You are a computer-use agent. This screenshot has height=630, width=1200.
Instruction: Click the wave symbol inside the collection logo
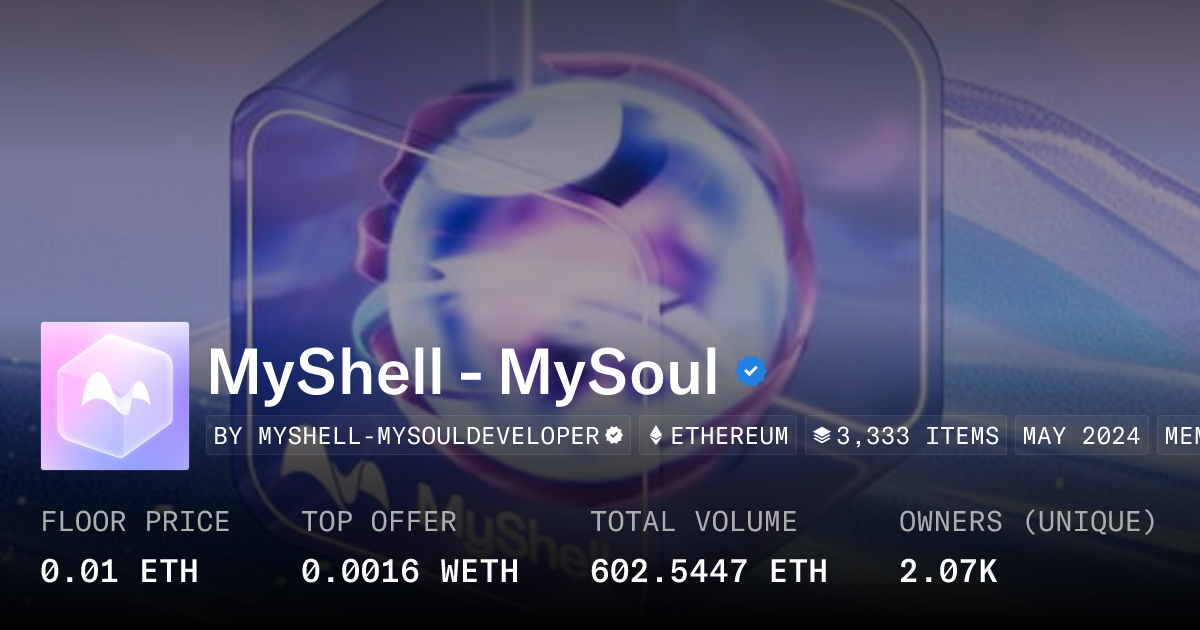(x=116, y=393)
